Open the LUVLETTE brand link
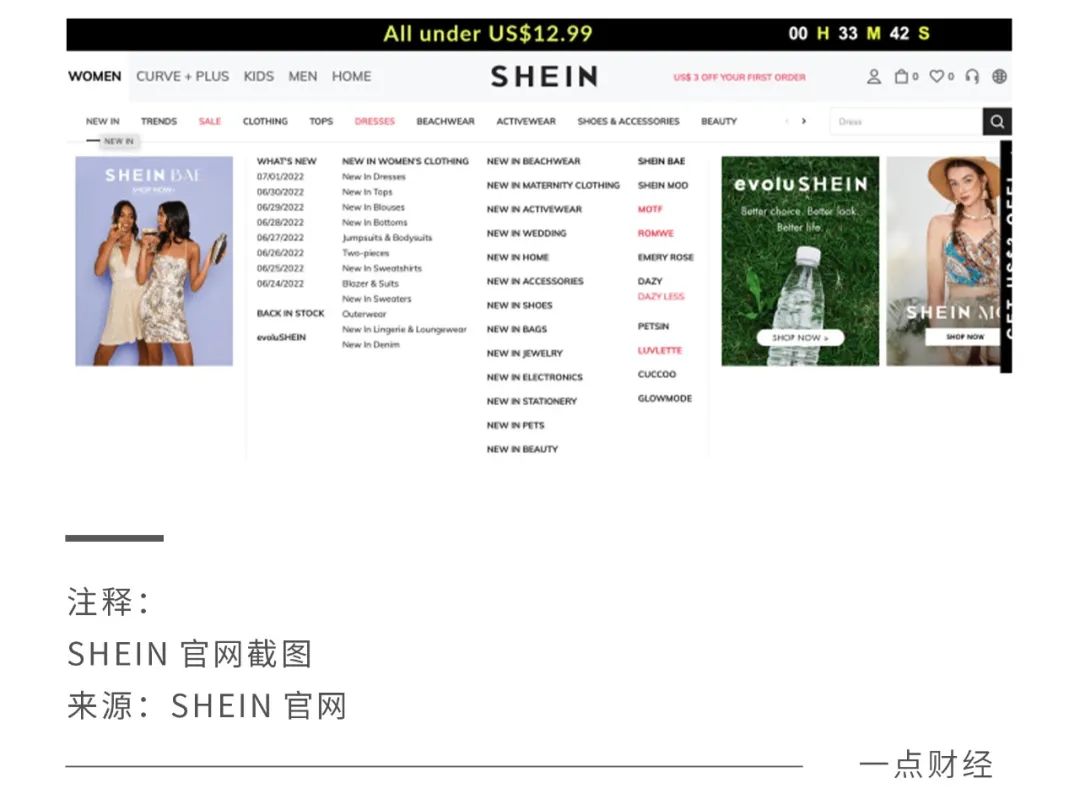The height and width of the screenshot is (810, 1080). 660,351
